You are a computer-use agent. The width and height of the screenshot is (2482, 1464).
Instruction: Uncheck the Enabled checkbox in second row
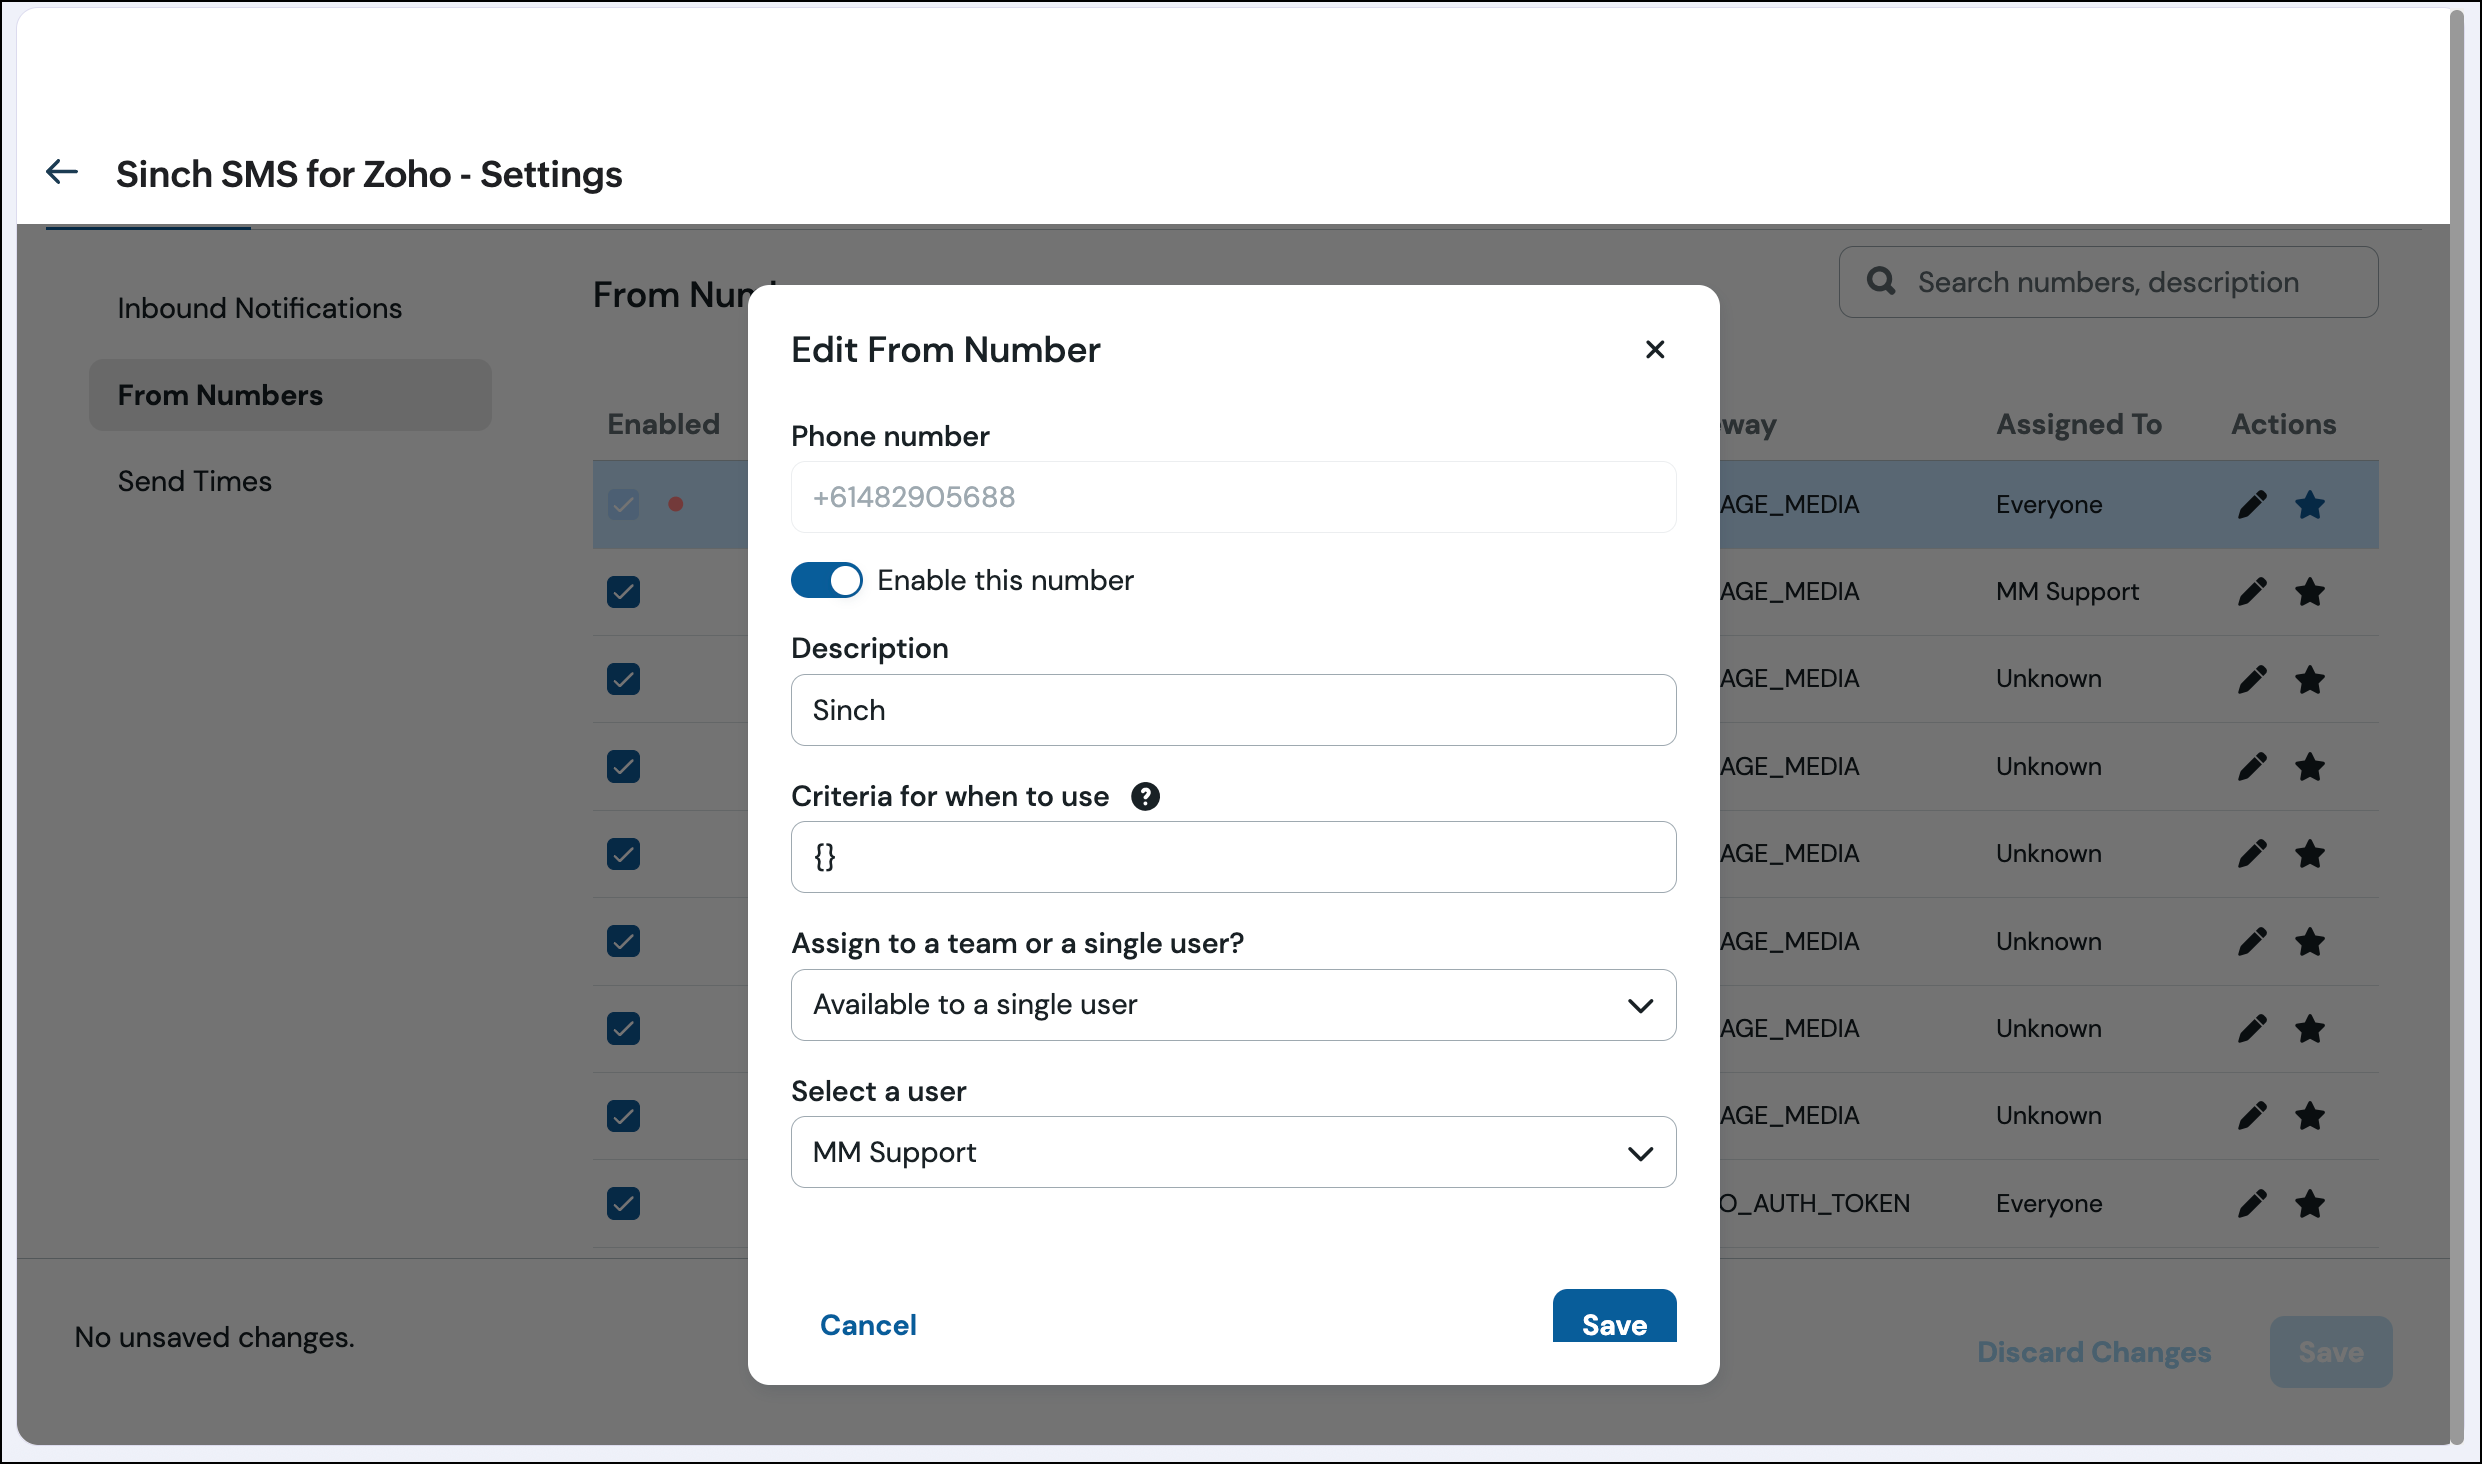click(623, 592)
